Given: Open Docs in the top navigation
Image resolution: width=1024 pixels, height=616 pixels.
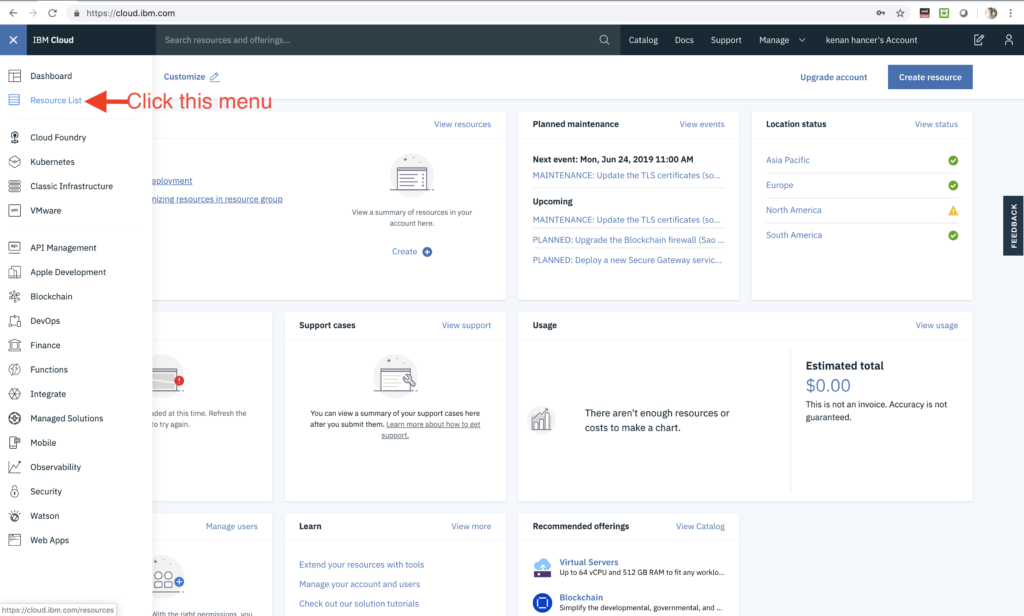Looking at the screenshot, I should point(684,40).
